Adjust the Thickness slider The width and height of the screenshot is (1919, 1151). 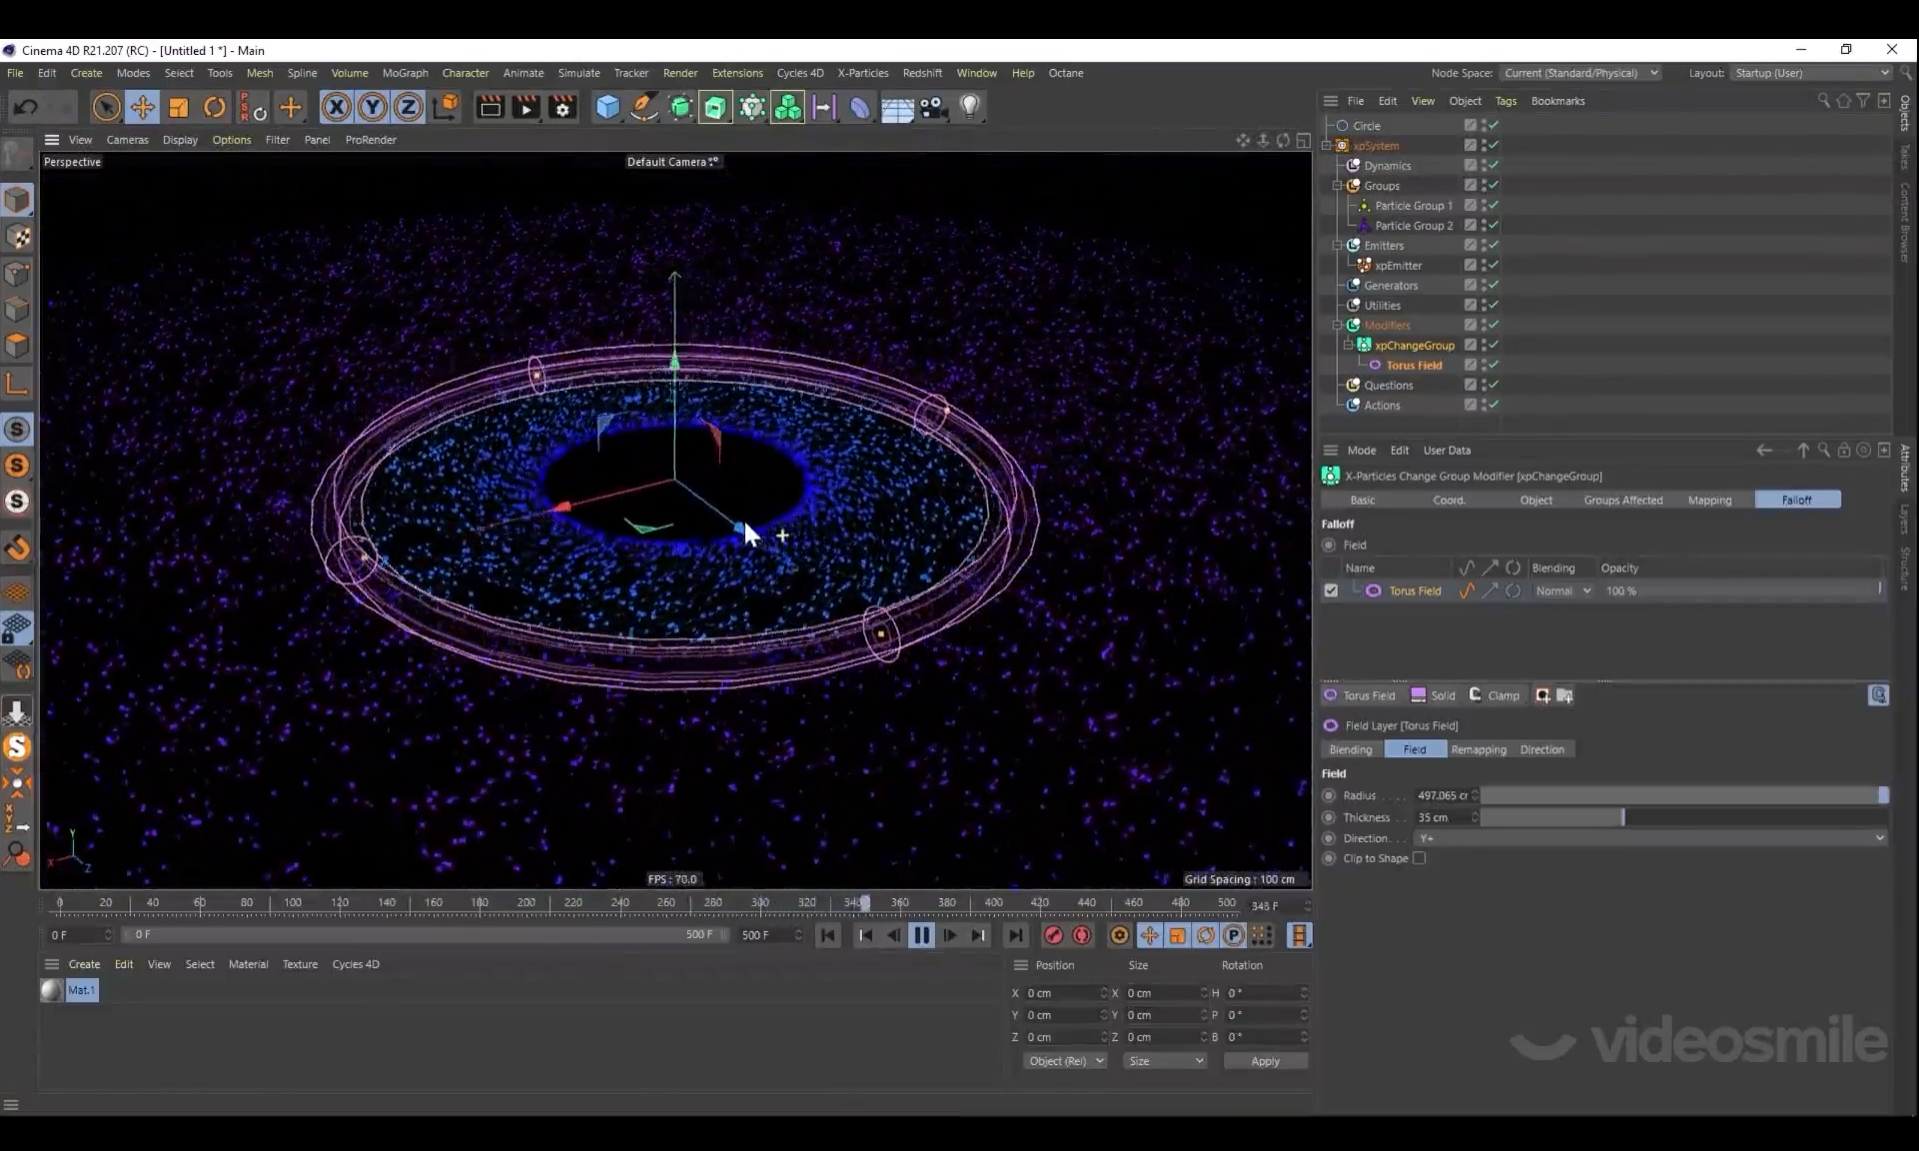pyautogui.click(x=1622, y=817)
